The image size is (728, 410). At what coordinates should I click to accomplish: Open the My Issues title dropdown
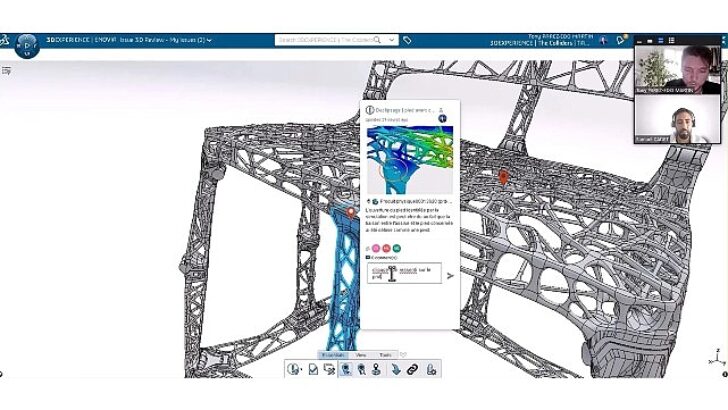tap(209, 41)
